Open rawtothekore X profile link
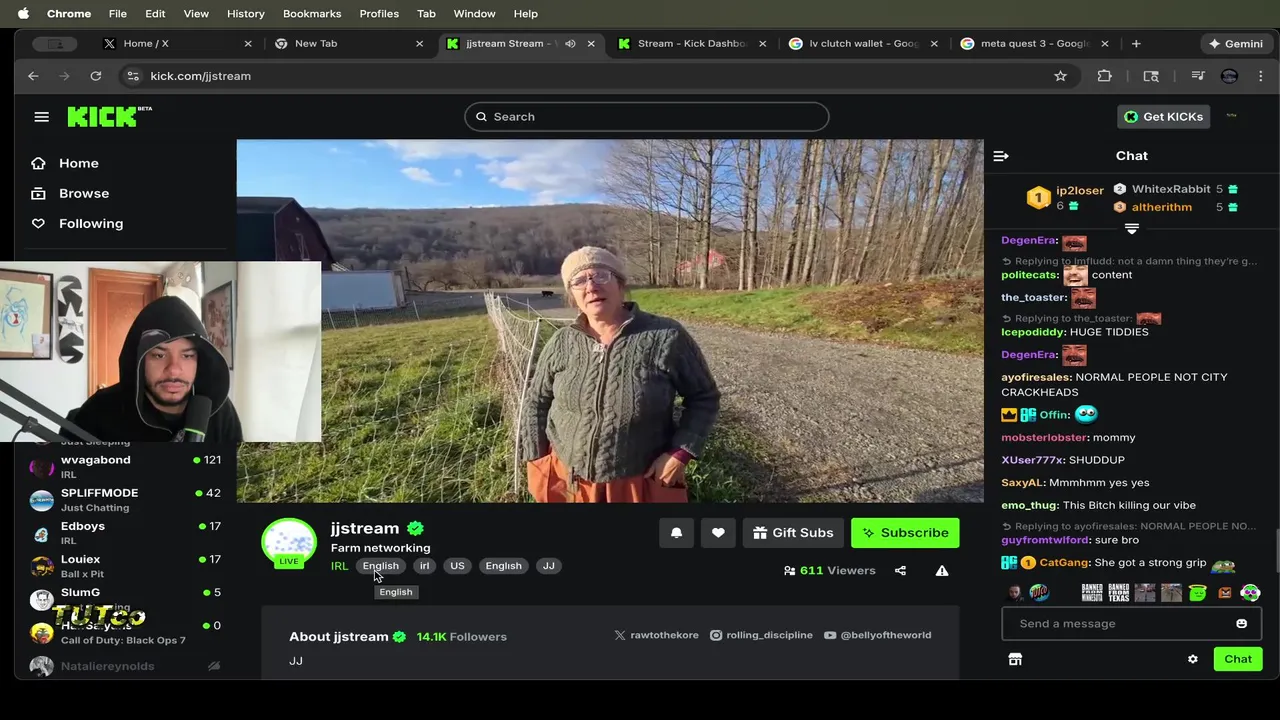 coord(656,635)
